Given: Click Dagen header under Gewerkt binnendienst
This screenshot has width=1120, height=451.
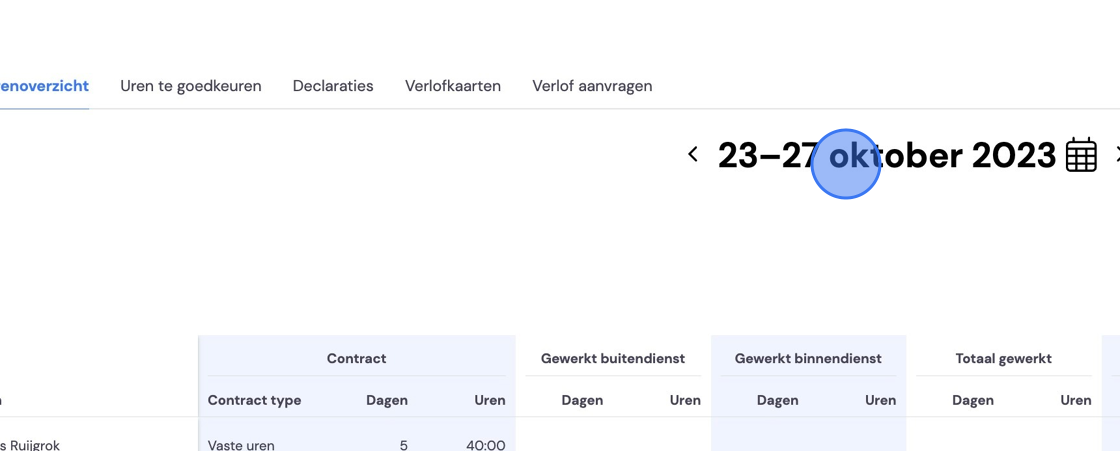Looking at the screenshot, I should point(778,400).
